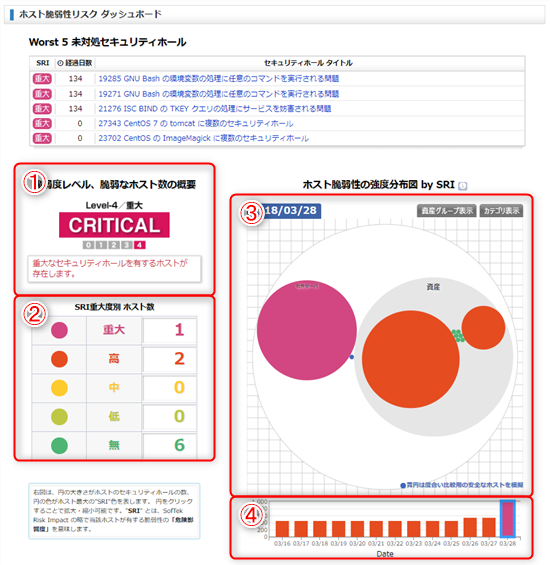Click the green 無 circle in host count table
The height and width of the screenshot is (565, 550).
[x=59, y=446]
